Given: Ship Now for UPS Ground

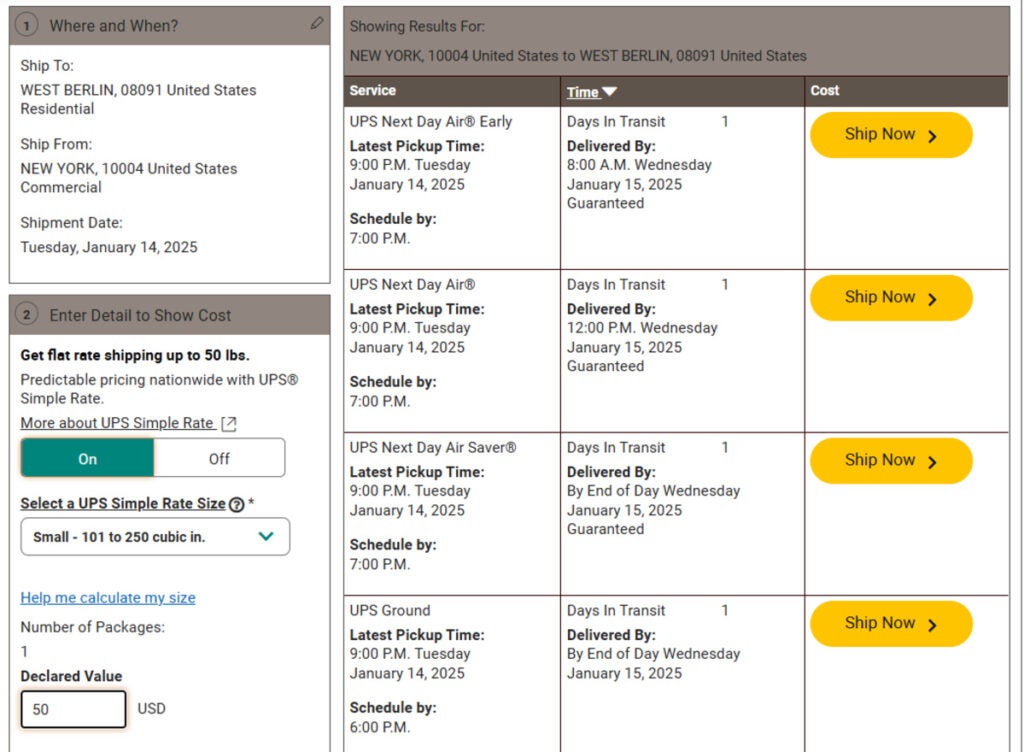Looking at the screenshot, I should click(x=891, y=623).
